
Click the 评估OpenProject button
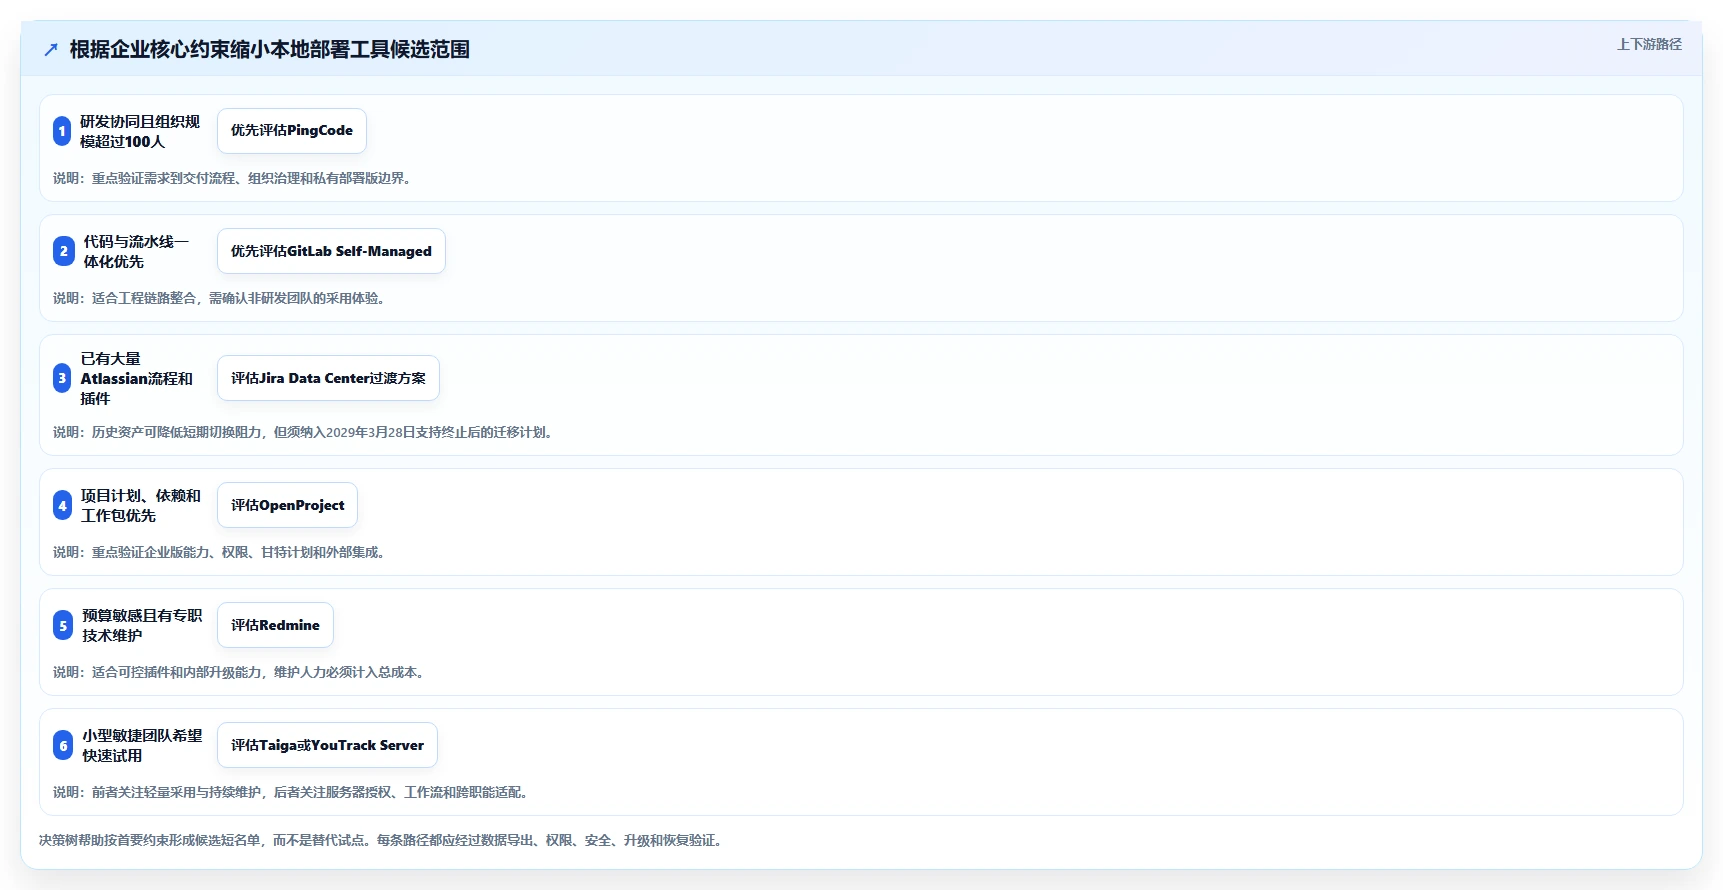(x=287, y=505)
